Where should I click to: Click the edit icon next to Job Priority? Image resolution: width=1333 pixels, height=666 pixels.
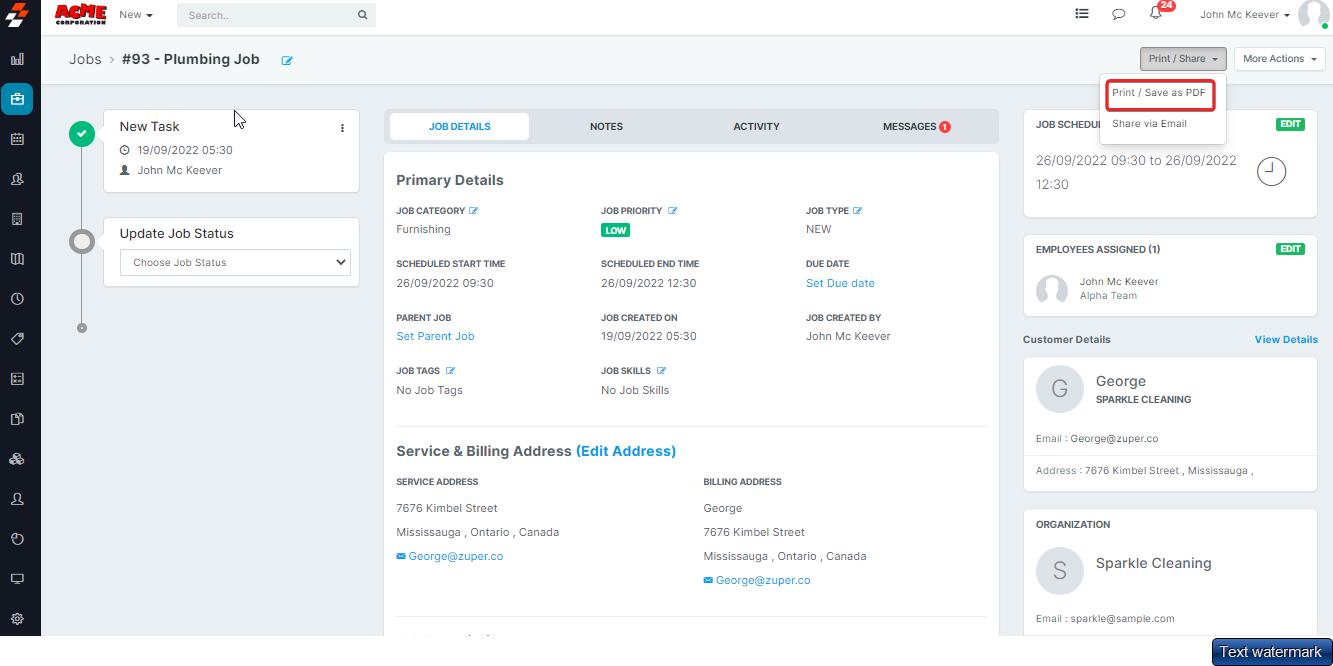(x=673, y=211)
